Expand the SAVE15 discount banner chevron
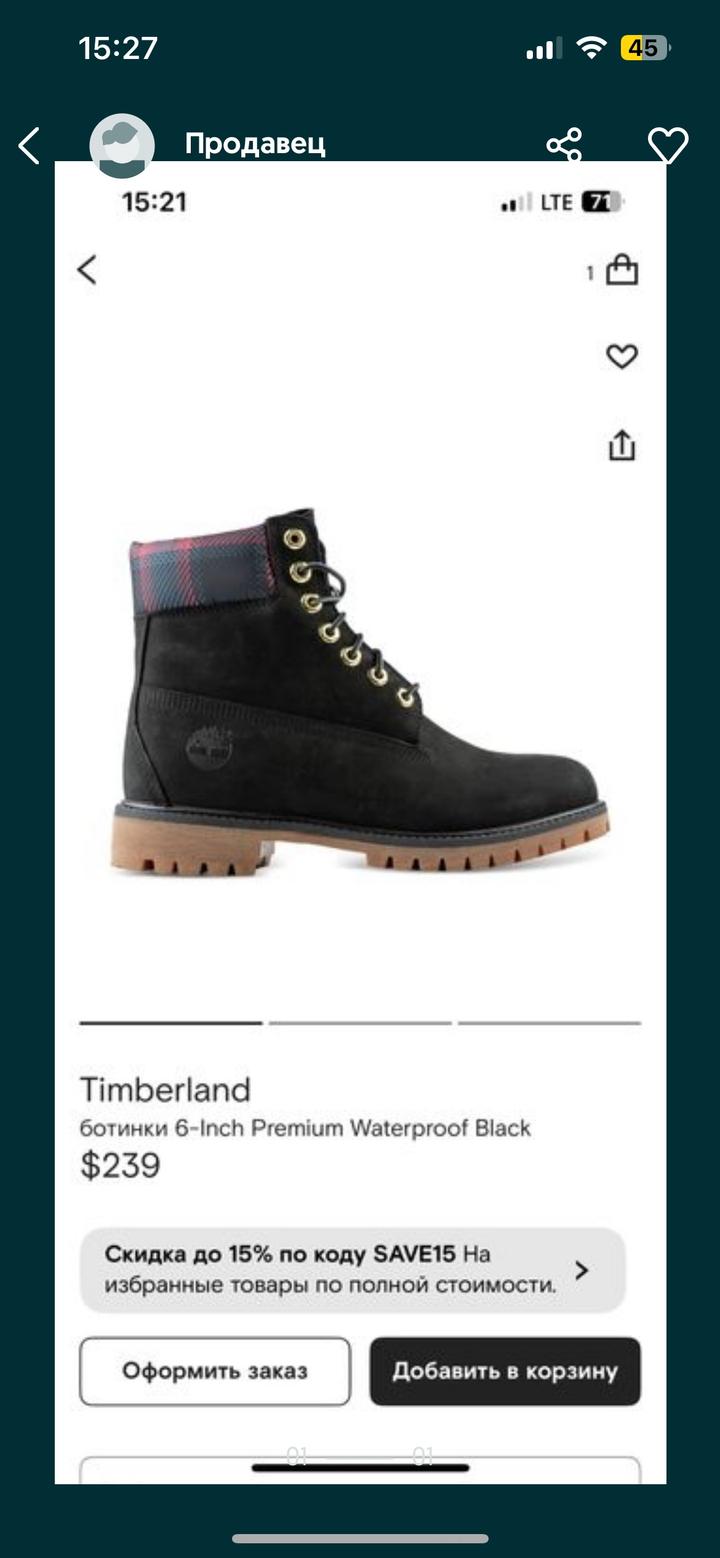This screenshot has width=720, height=1558. 582,1270
